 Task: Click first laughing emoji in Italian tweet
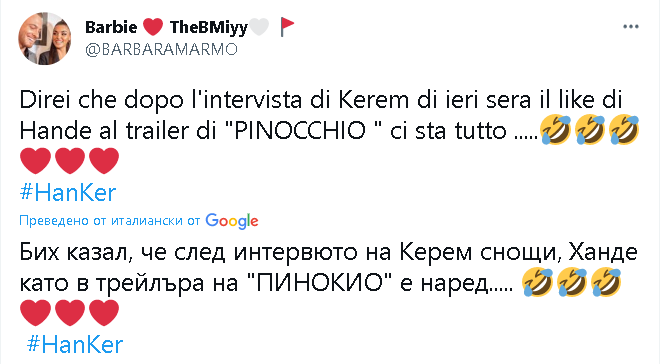click(x=556, y=130)
